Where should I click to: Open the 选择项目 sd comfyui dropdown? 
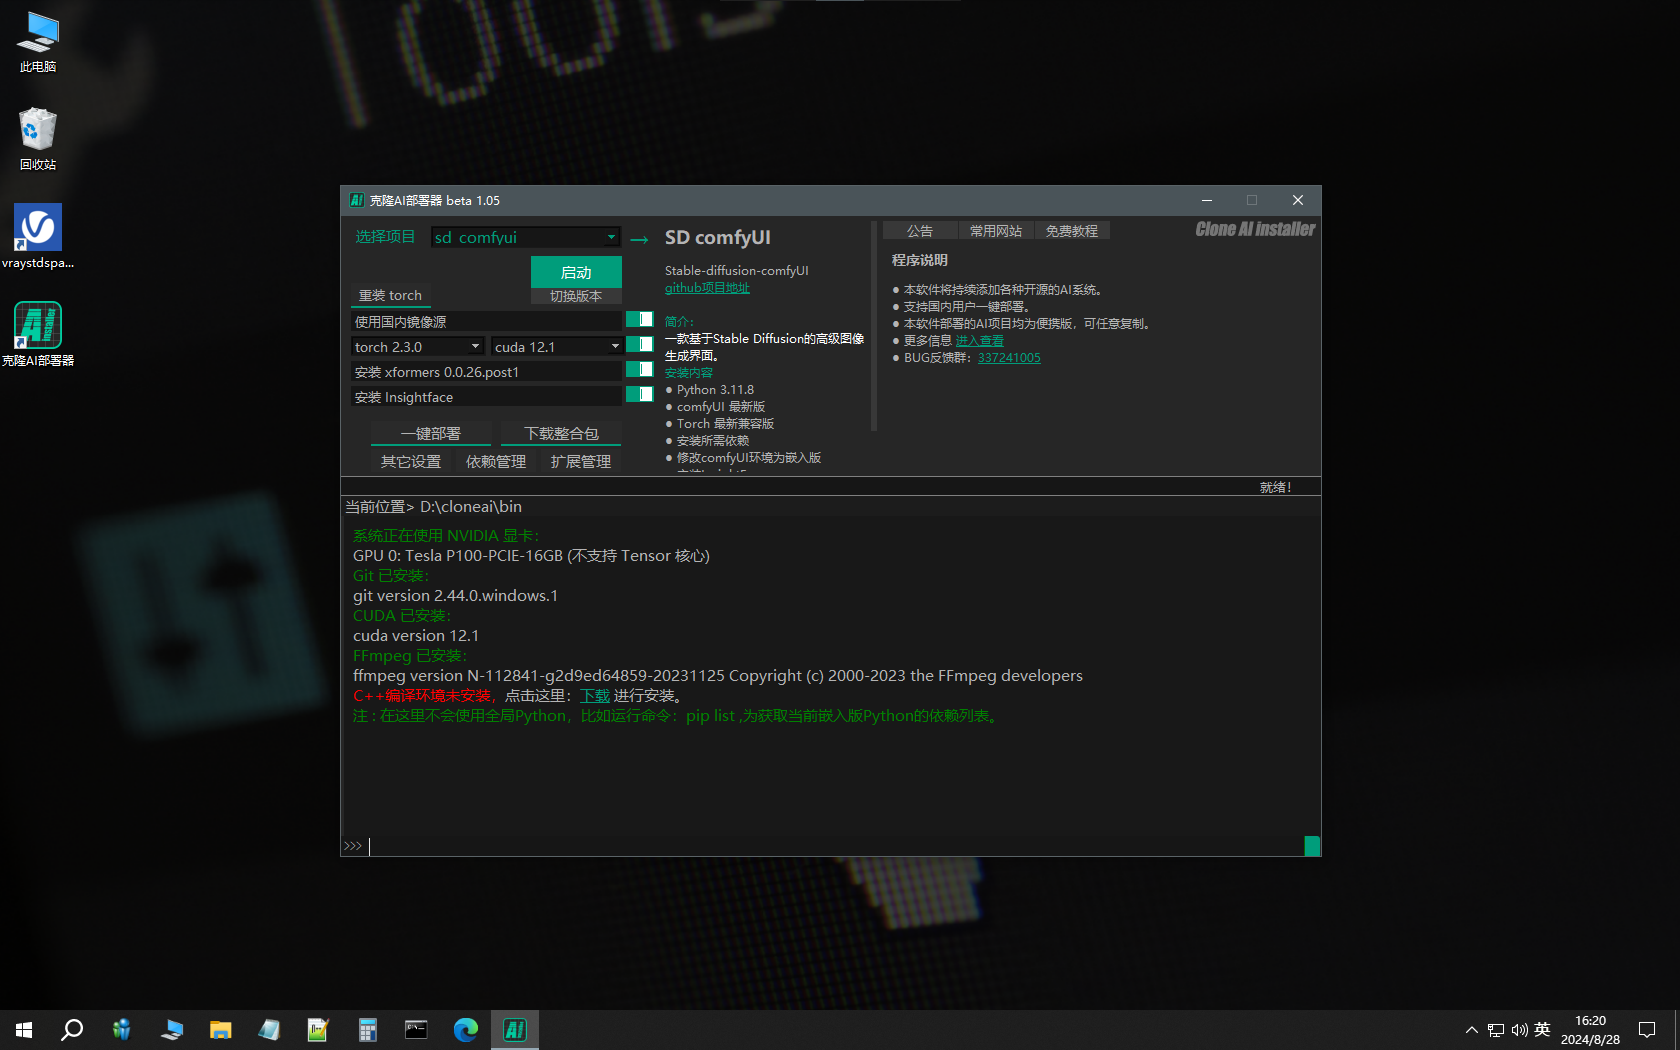click(525, 237)
